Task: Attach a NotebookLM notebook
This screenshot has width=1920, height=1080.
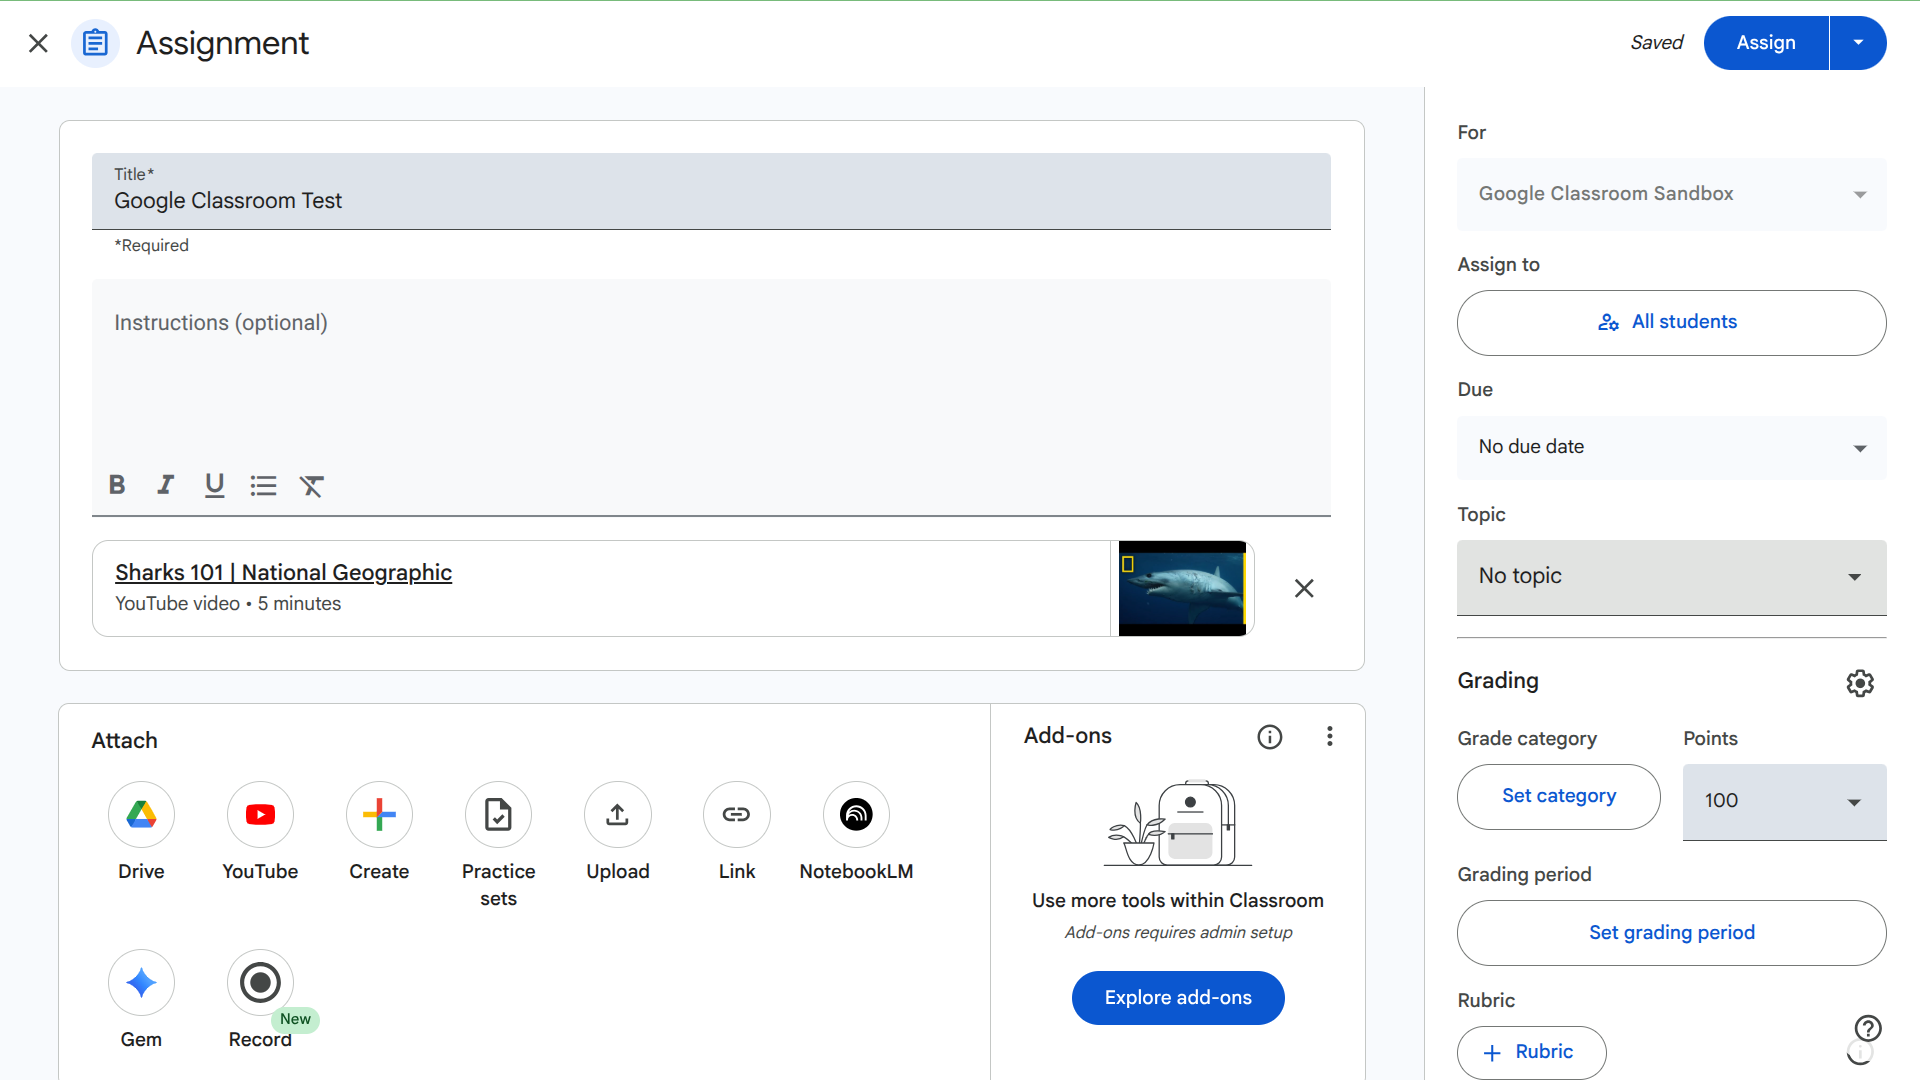Action: click(x=856, y=815)
